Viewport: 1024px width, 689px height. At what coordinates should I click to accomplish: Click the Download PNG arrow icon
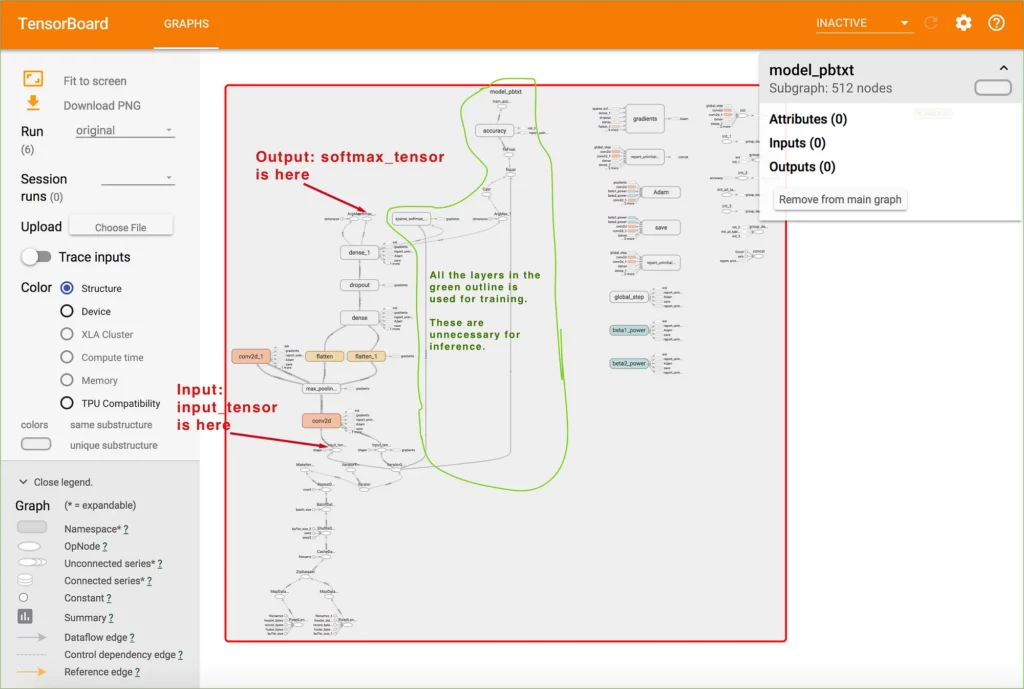click(x=33, y=103)
